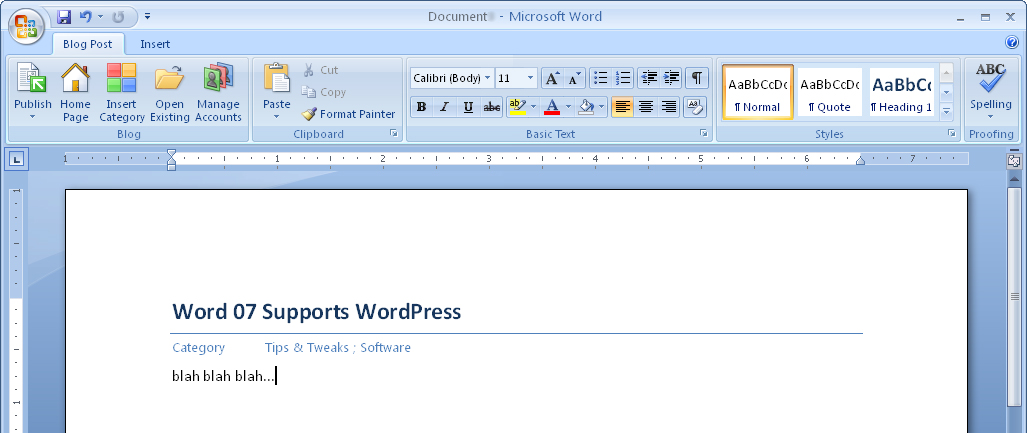
Task: Open Clipboard group dialog launcher
Action: (x=394, y=134)
